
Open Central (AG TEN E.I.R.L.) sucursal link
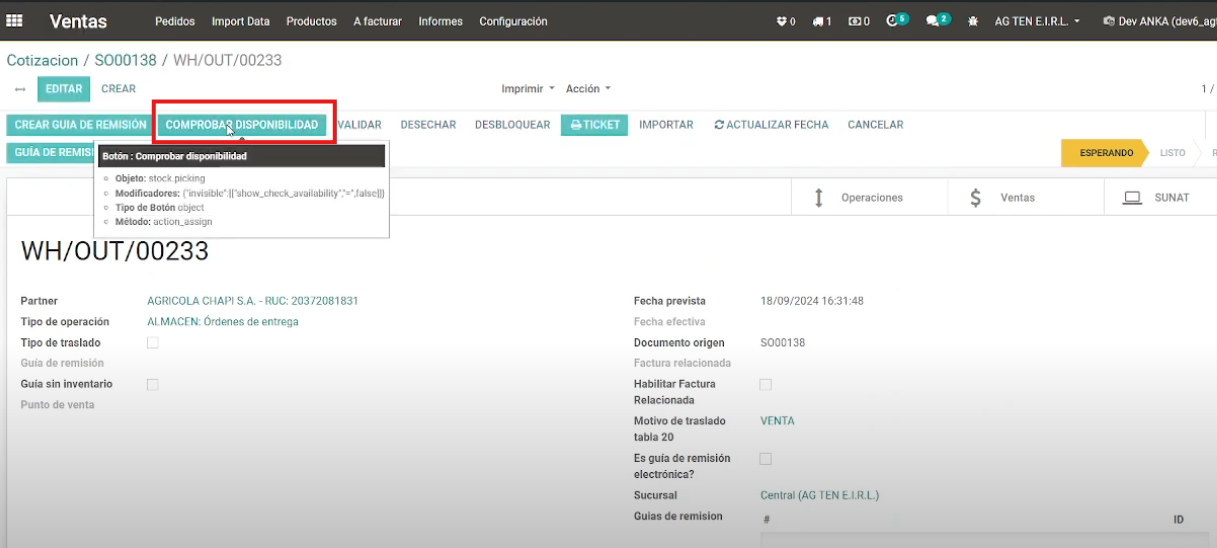coord(819,496)
